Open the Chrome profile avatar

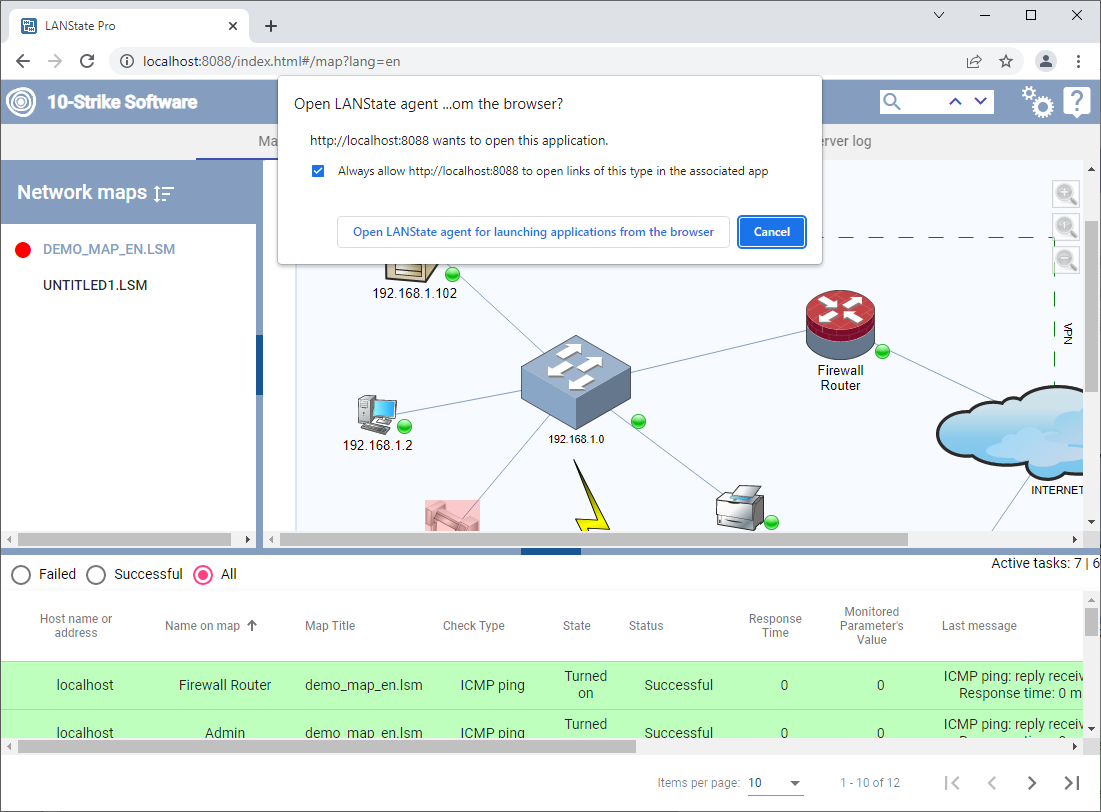click(1046, 61)
